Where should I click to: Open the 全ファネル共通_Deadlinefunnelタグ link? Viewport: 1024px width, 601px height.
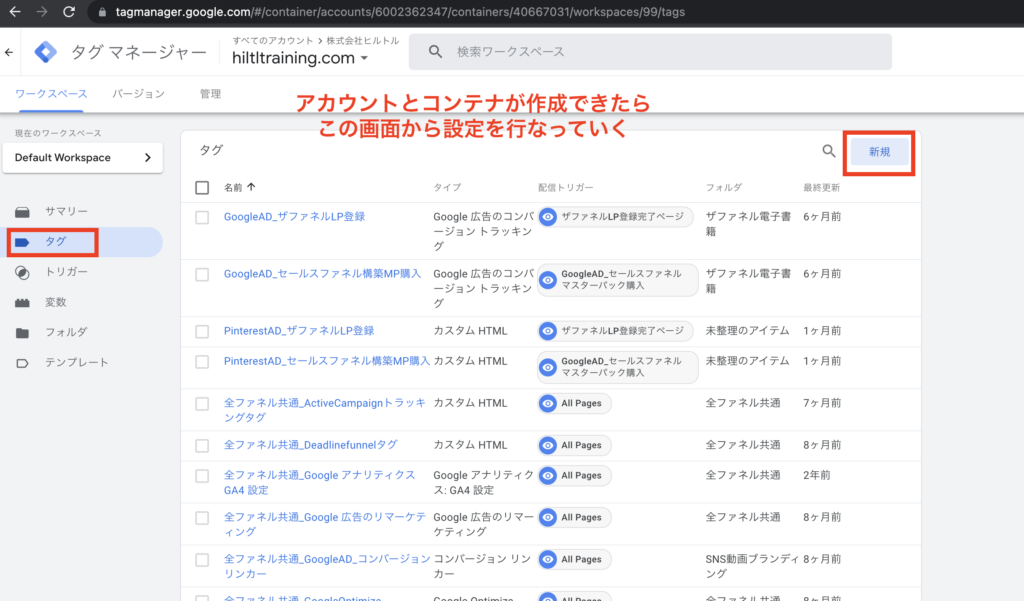click(311, 445)
